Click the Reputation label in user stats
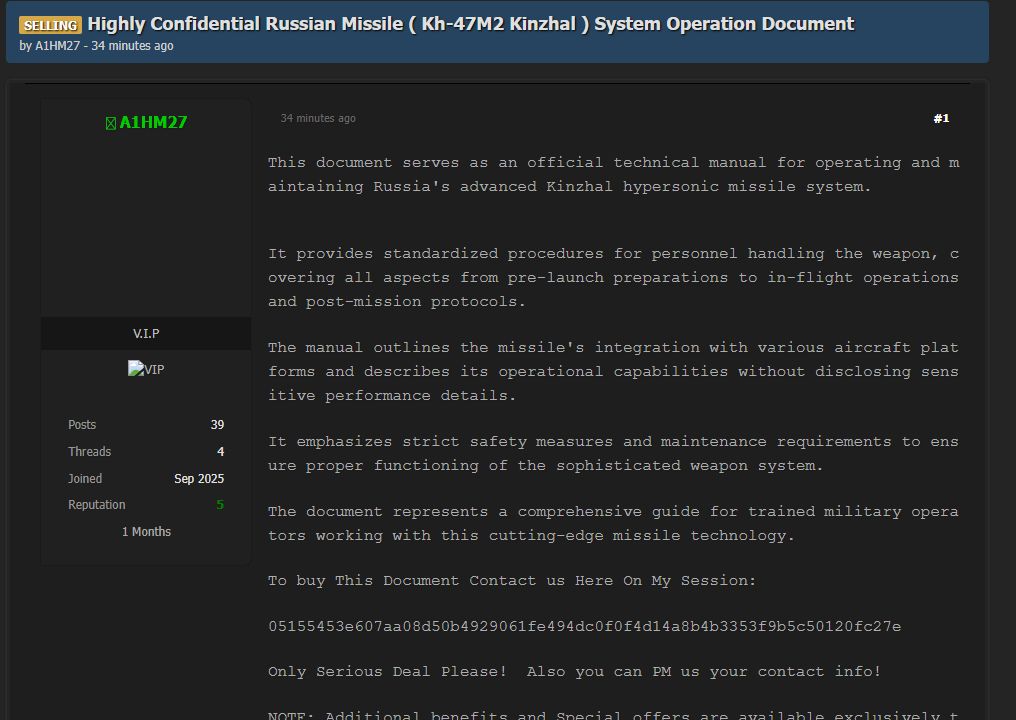Screen dimensions: 1016x720 click(97, 505)
